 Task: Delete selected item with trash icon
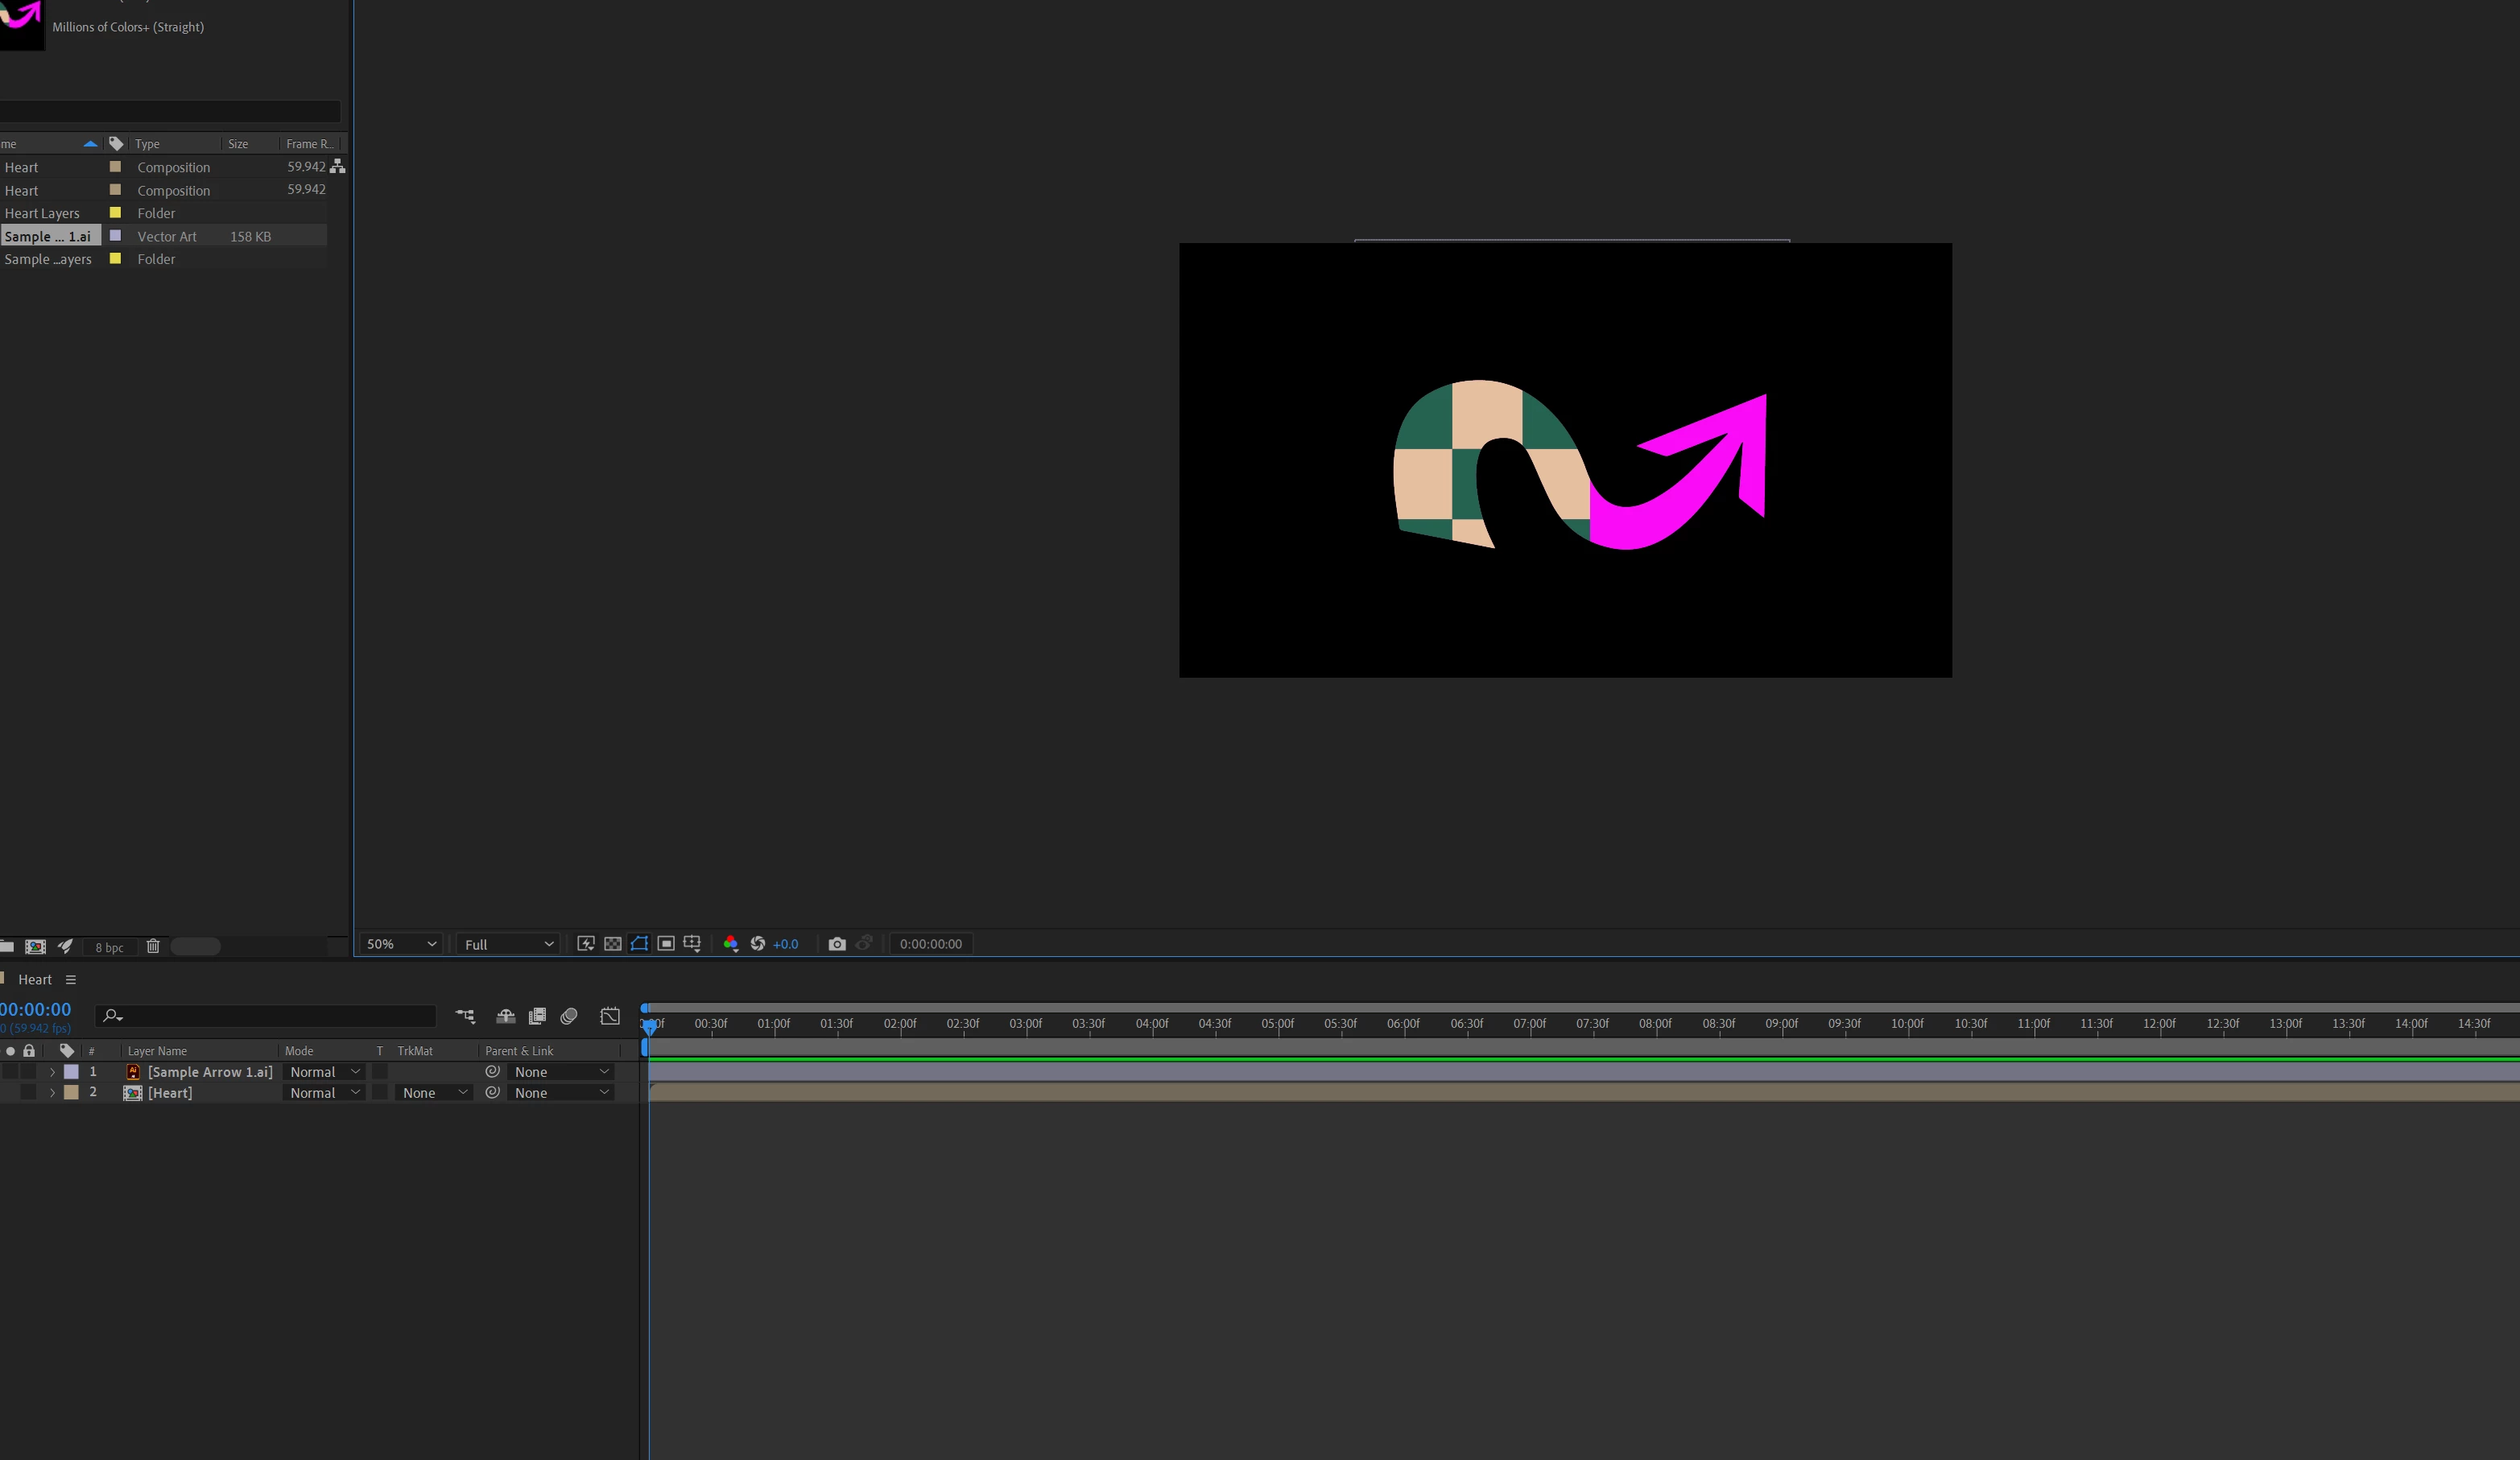point(153,946)
